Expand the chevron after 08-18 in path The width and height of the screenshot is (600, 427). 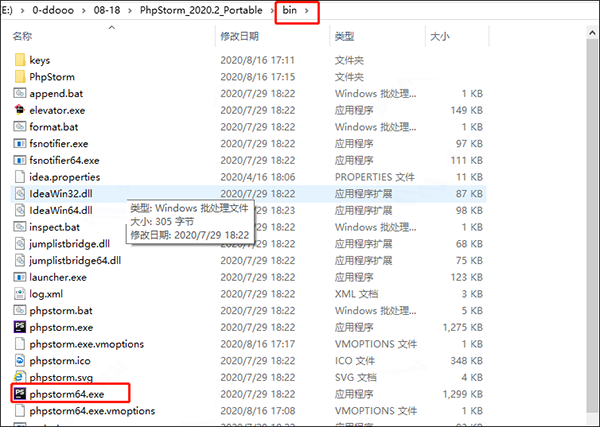click(x=130, y=11)
